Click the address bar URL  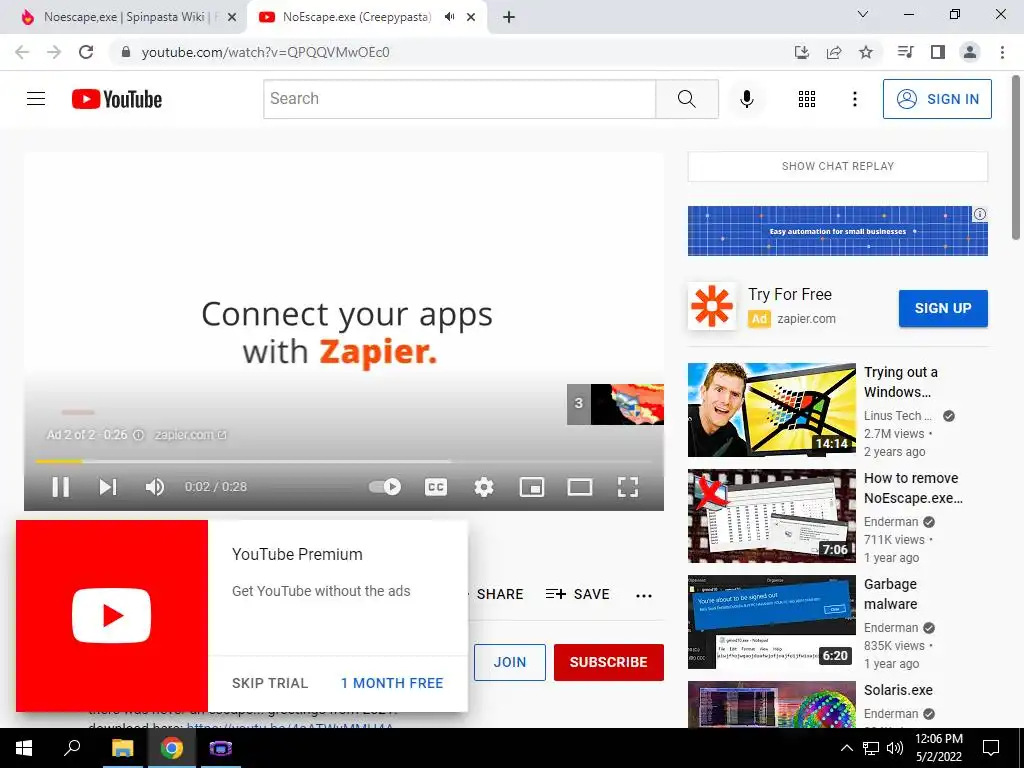(x=265, y=52)
